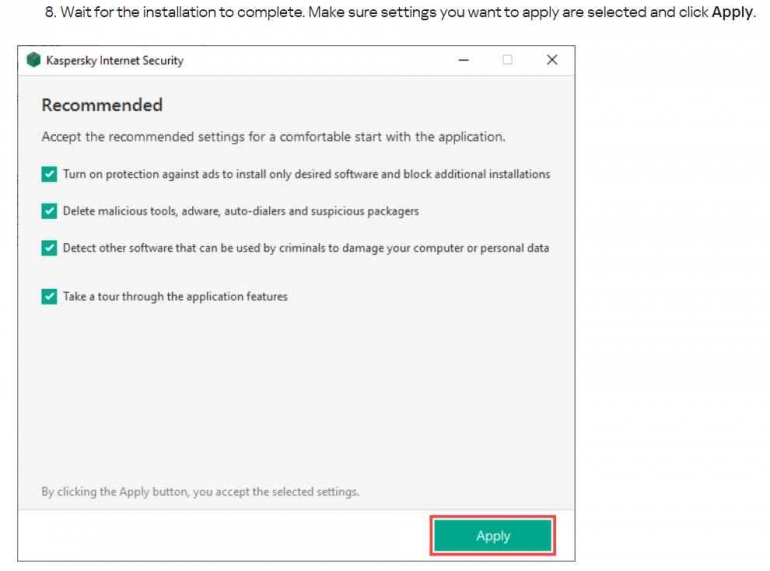Click bold Apply word in step 8 instructions
The height and width of the screenshot is (571, 770).
click(x=732, y=12)
